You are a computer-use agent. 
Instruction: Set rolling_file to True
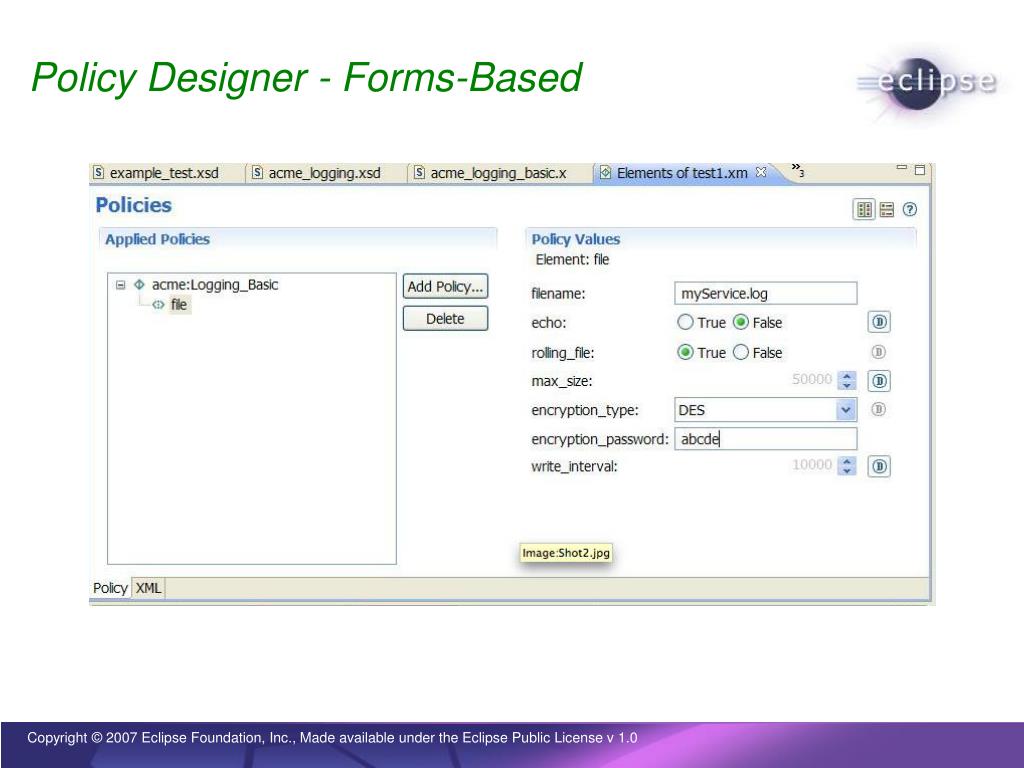(x=685, y=353)
